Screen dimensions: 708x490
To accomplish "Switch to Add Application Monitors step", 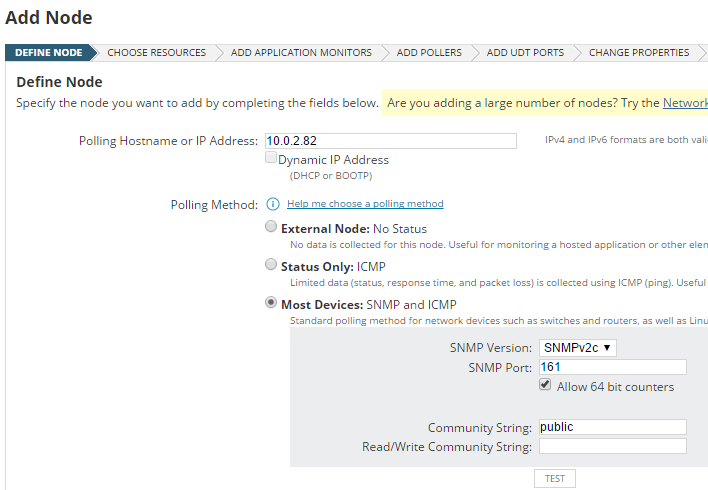I will (x=301, y=53).
